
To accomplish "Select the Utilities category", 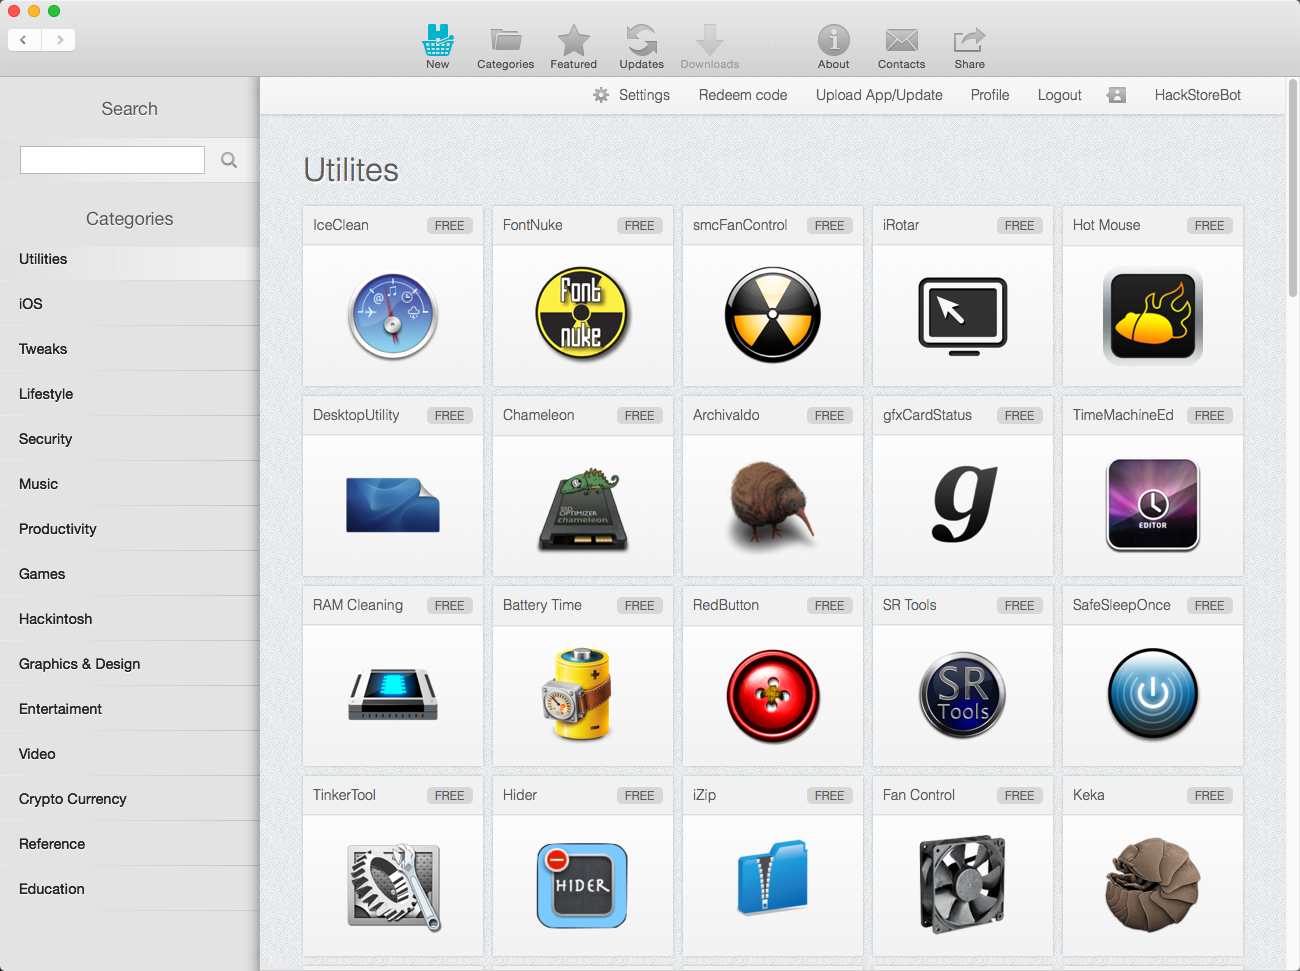I will coord(130,259).
